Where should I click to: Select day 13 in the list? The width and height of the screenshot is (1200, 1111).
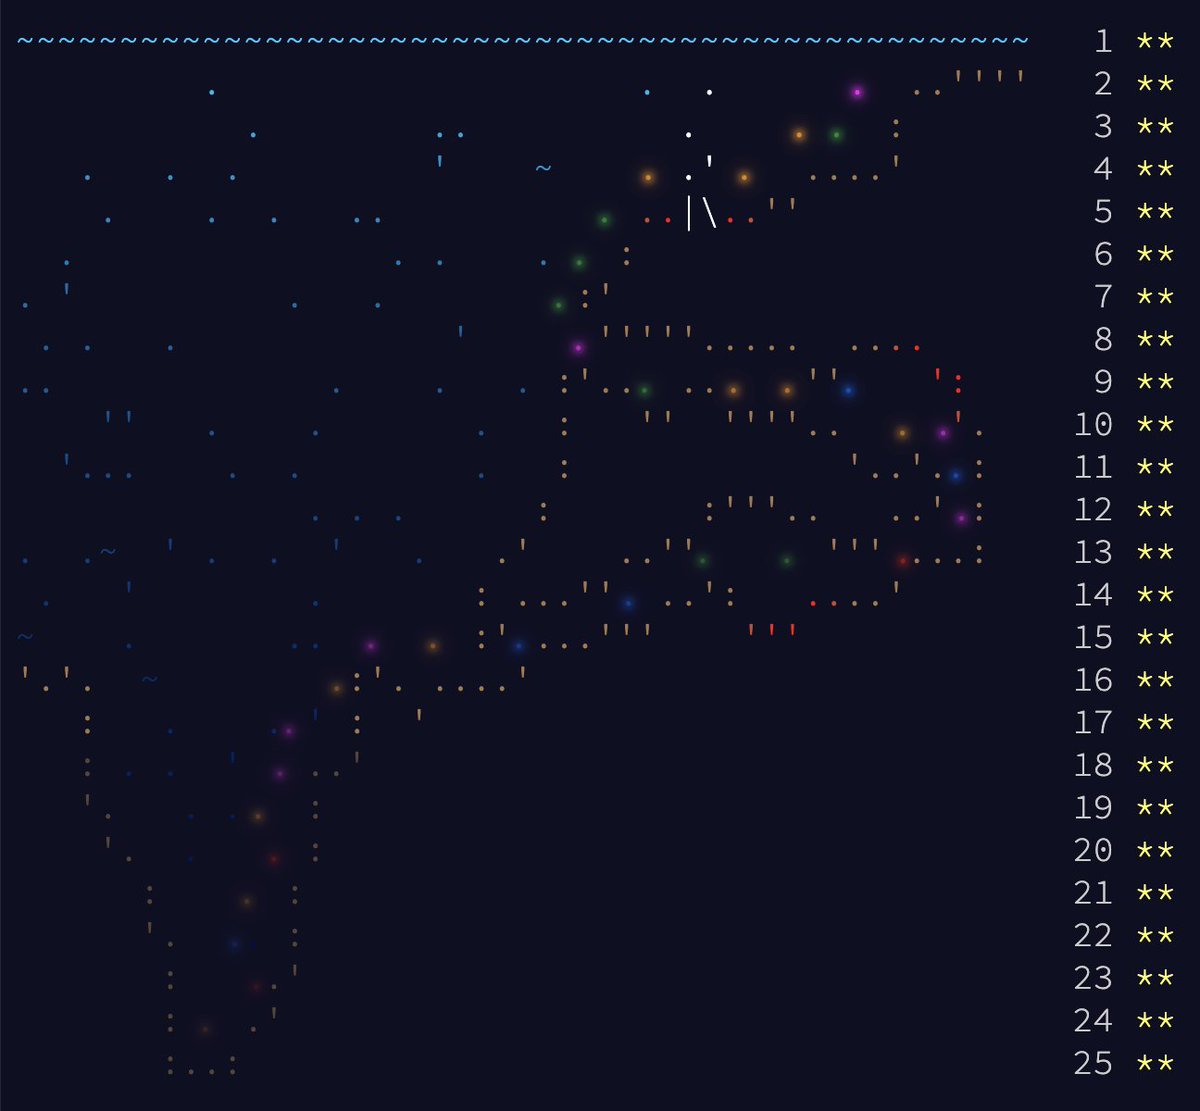click(1093, 552)
